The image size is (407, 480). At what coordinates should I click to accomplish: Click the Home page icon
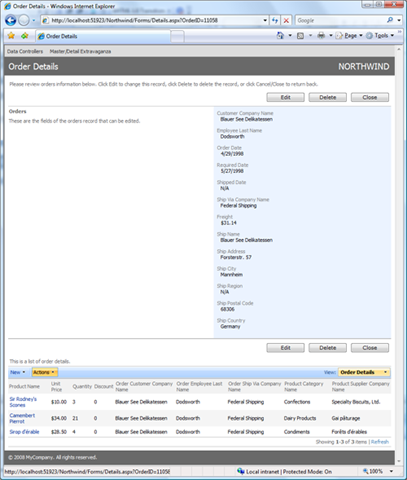pos(280,36)
